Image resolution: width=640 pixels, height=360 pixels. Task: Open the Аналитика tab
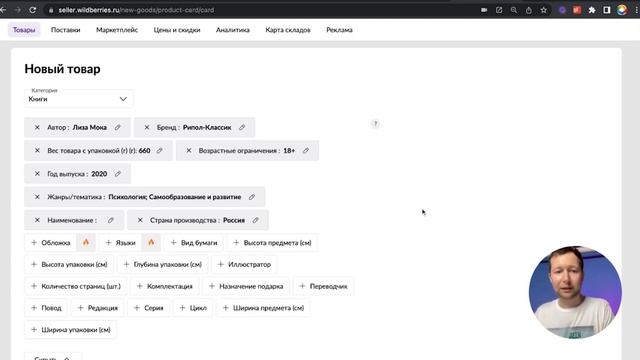point(233,30)
